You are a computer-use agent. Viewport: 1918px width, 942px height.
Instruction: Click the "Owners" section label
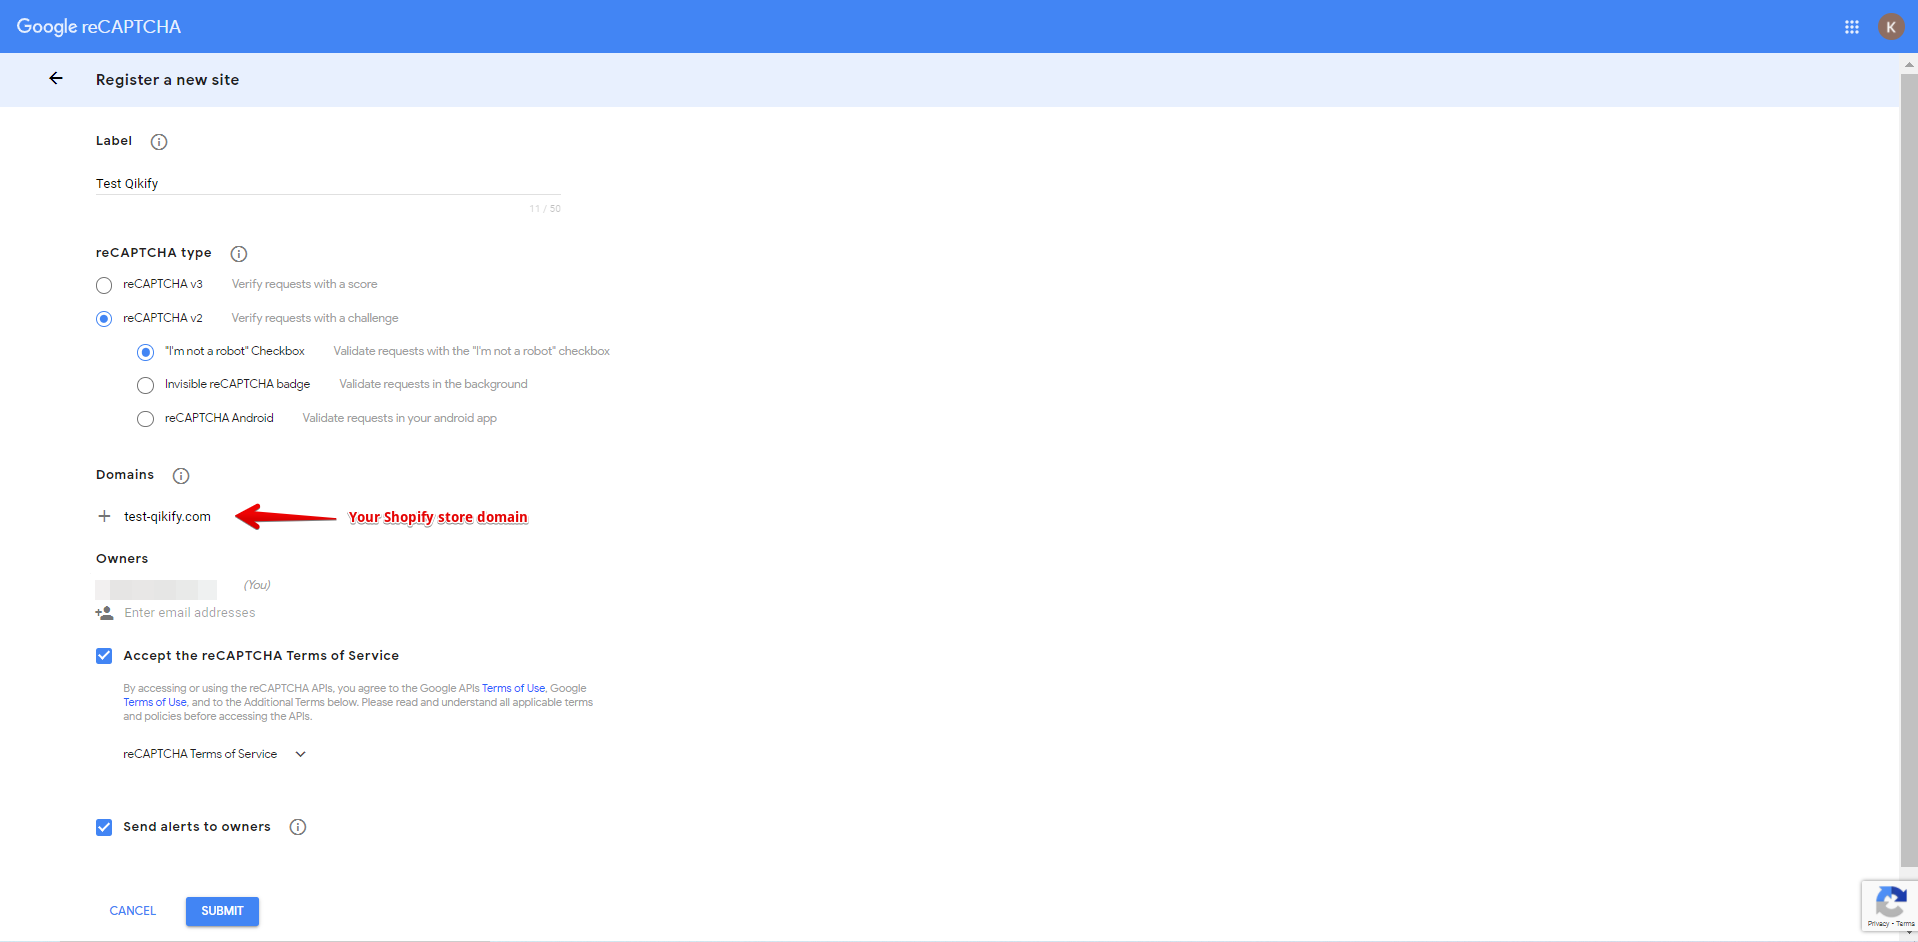tap(122, 559)
